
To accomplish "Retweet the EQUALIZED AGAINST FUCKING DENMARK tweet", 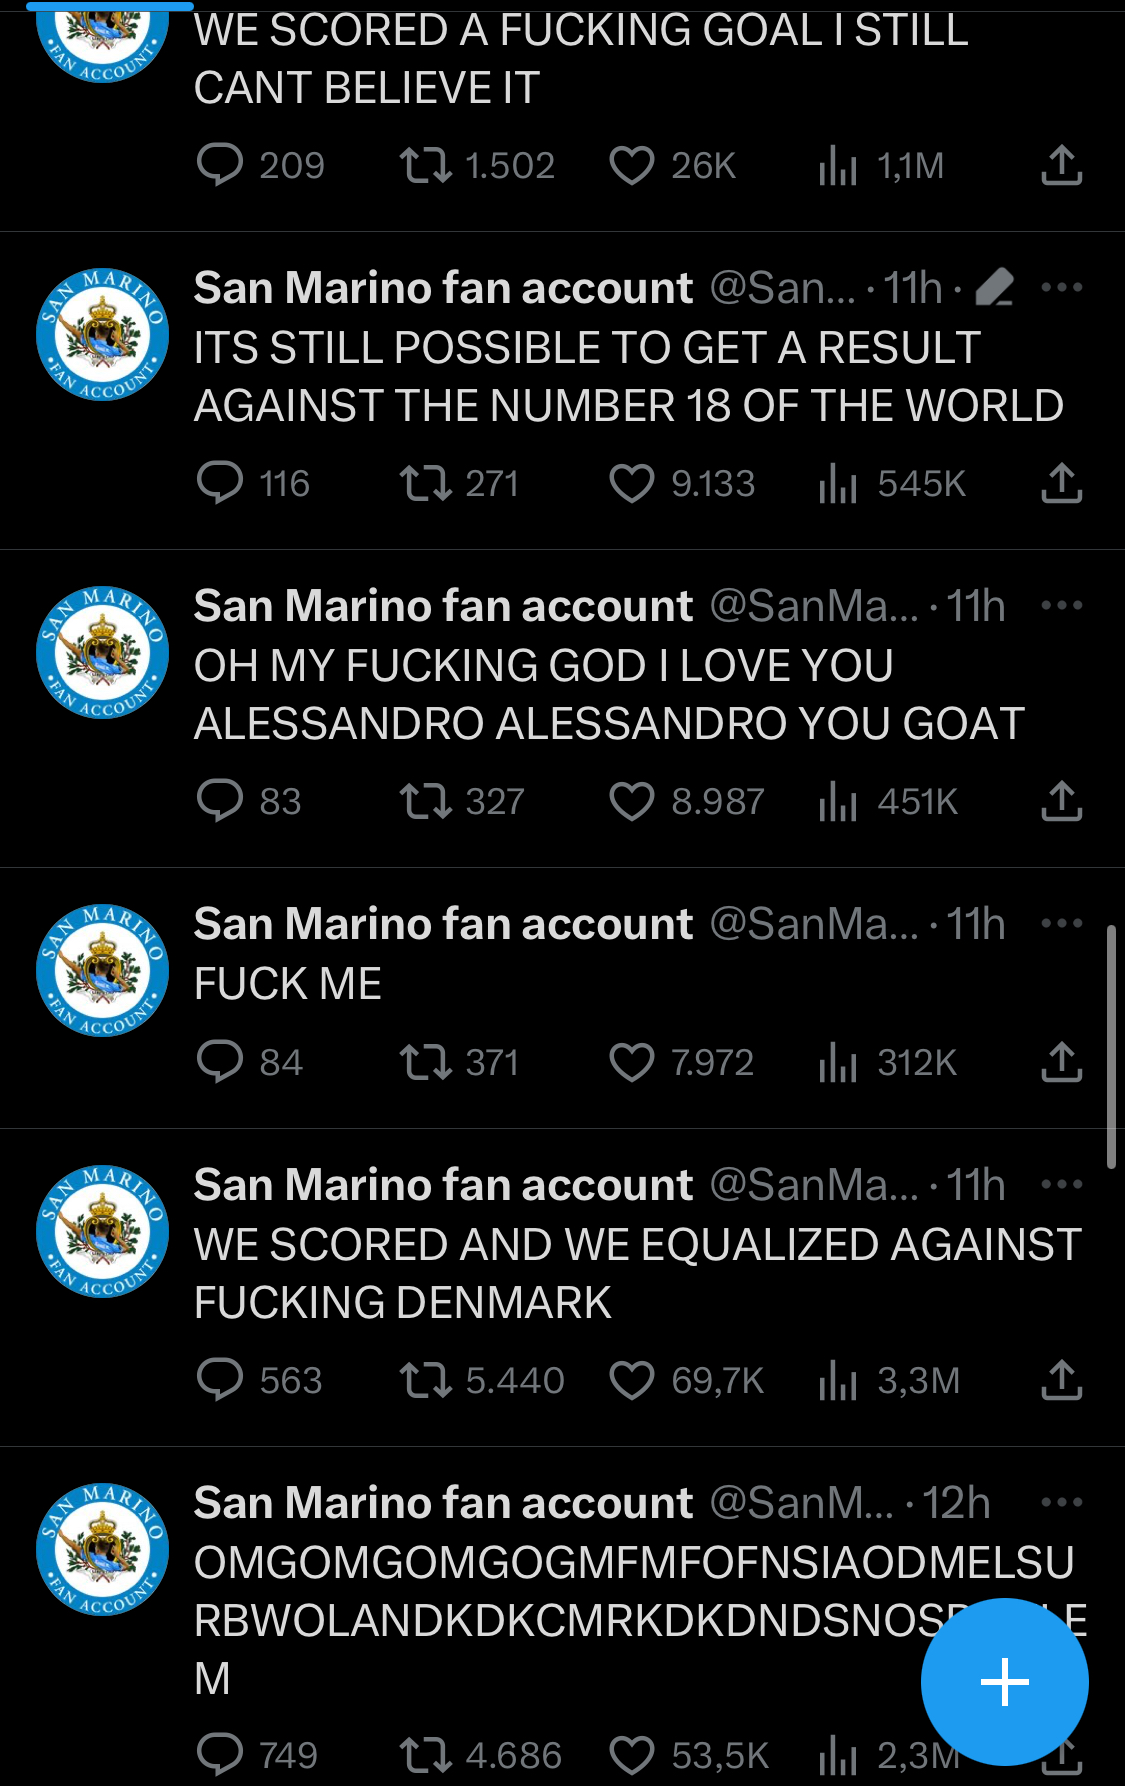I will click(426, 1381).
